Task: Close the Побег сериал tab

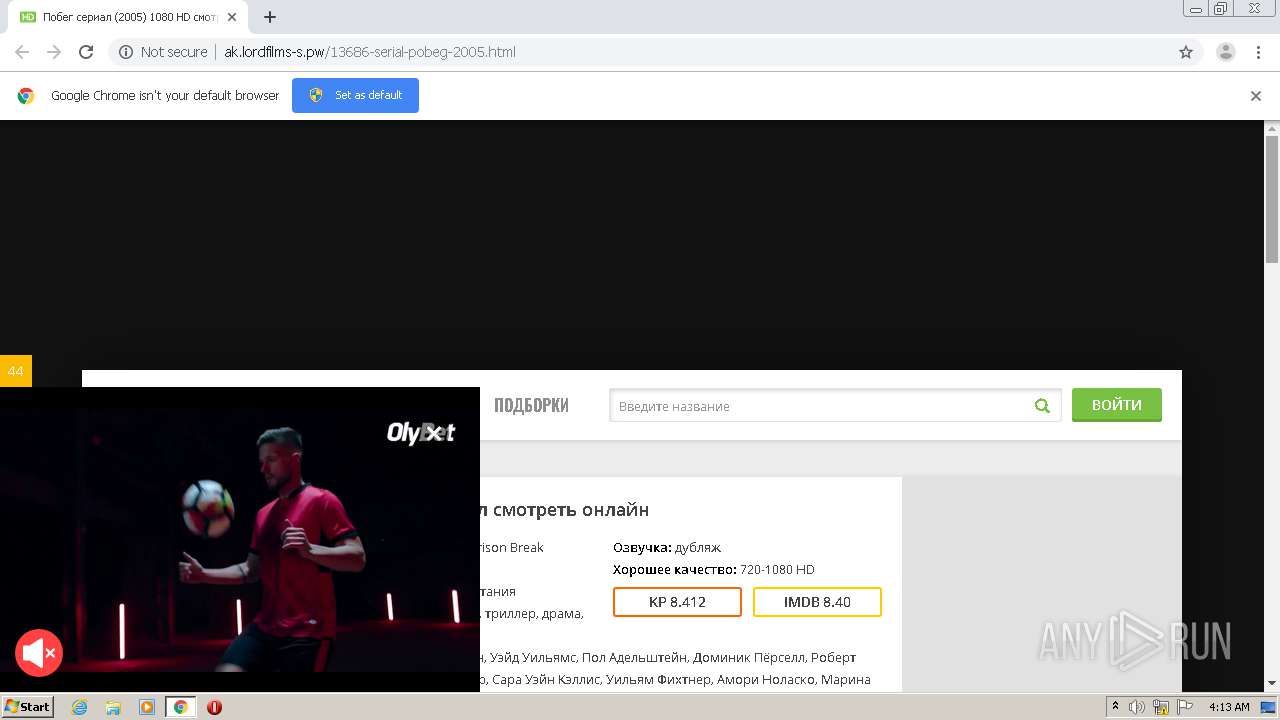Action: pos(232,17)
